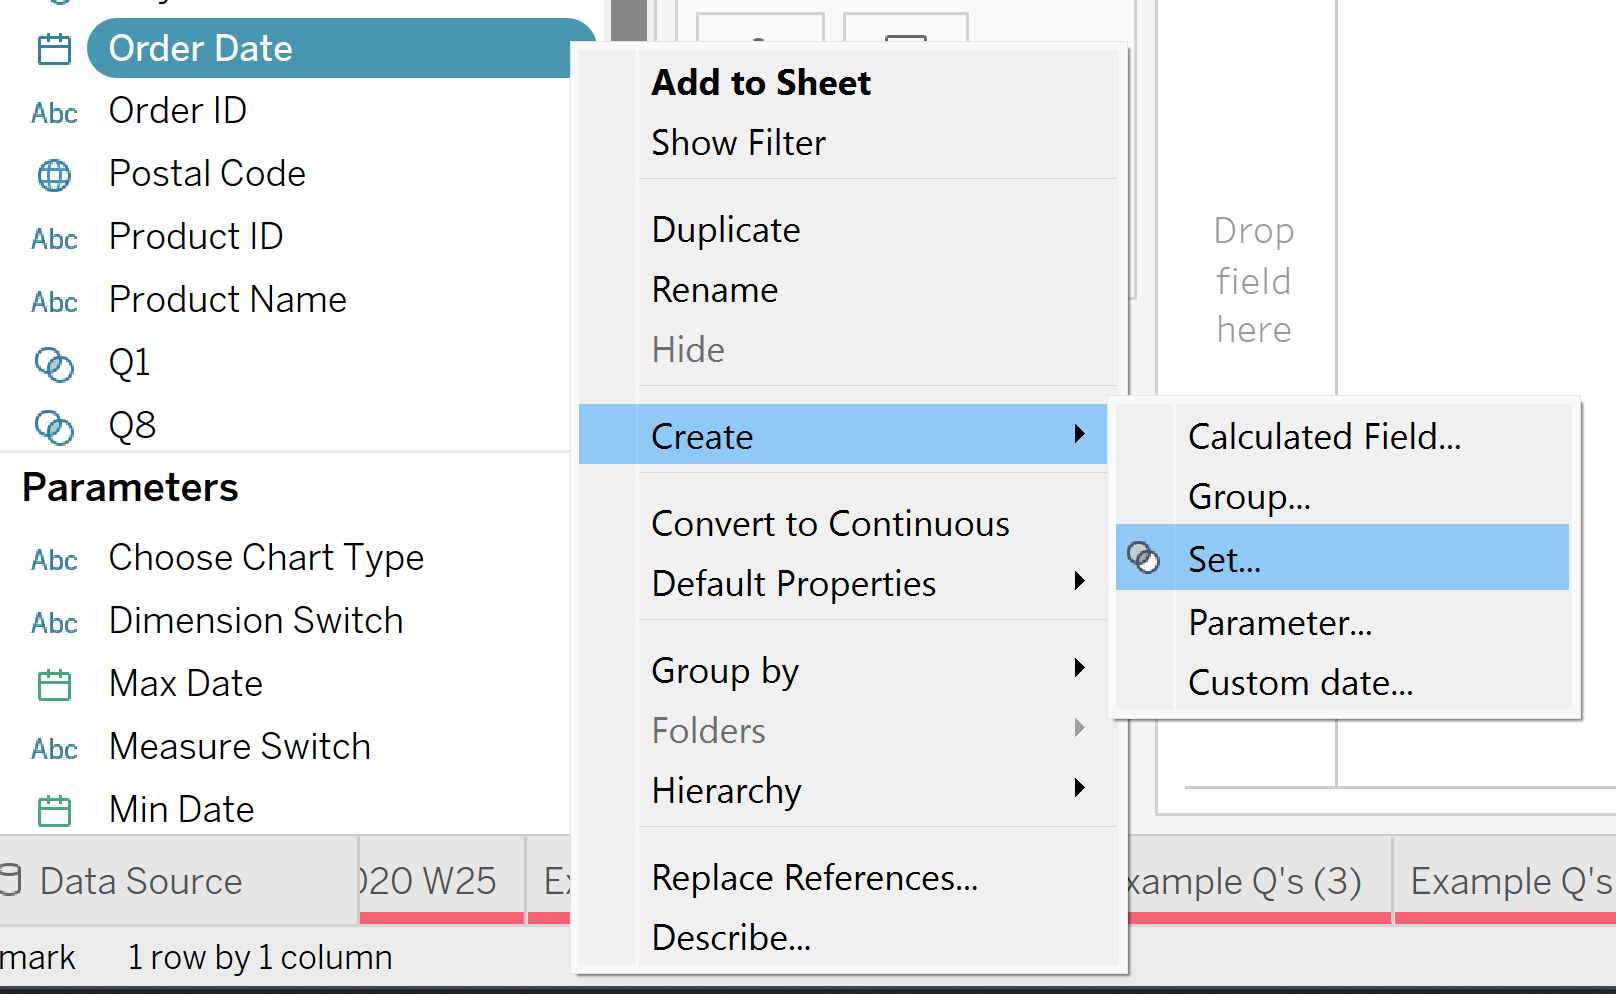Click the calendar icon beside Order Date
Screen dimensions: 1616x994
(x=54, y=49)
